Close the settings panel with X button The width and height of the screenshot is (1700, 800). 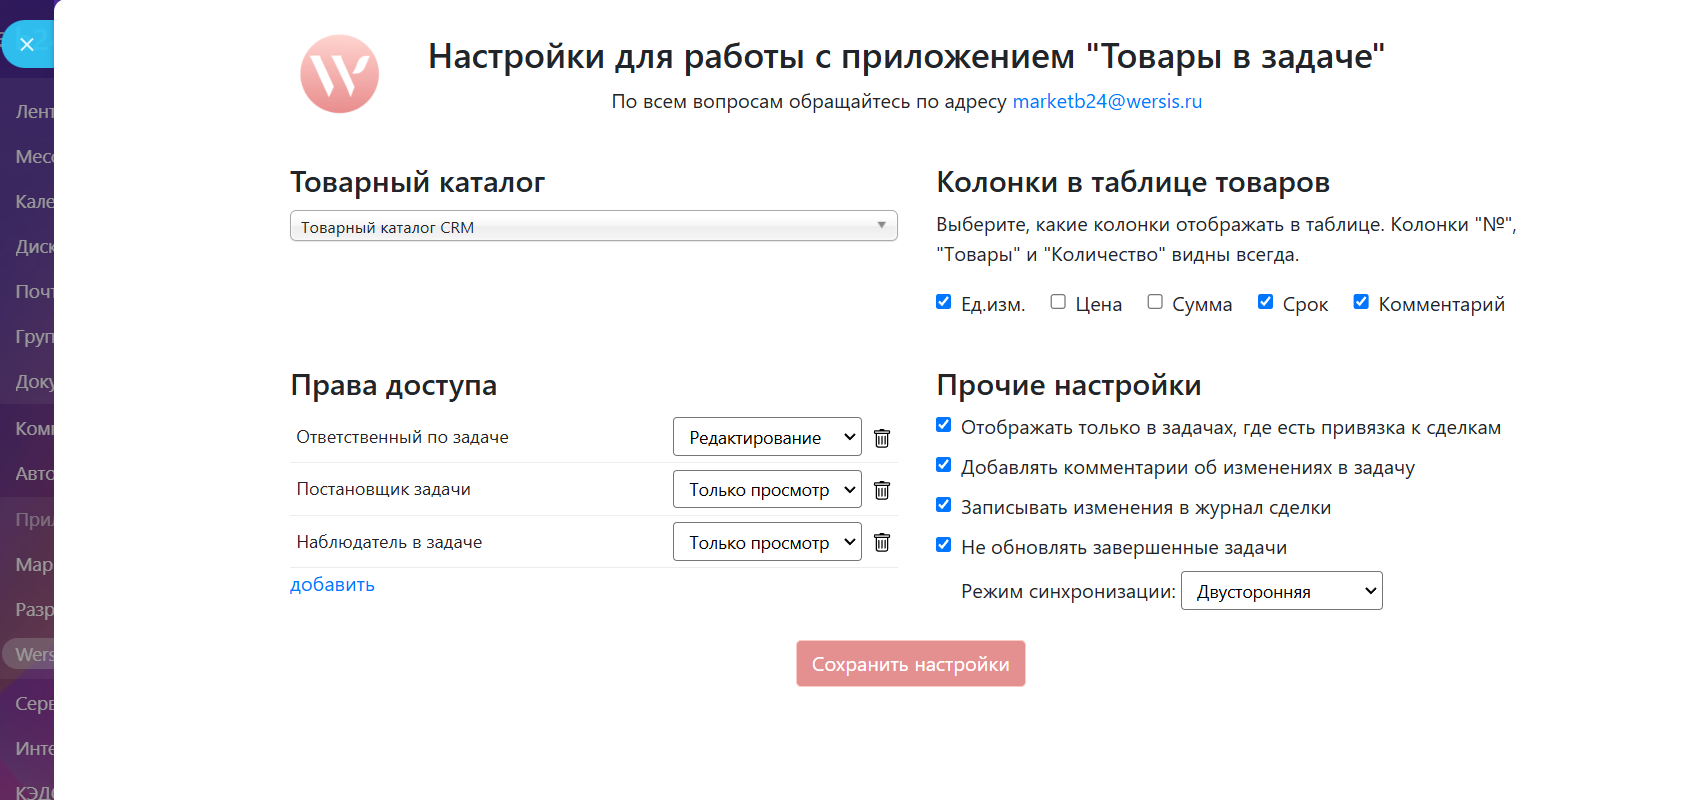coord(27,44)
